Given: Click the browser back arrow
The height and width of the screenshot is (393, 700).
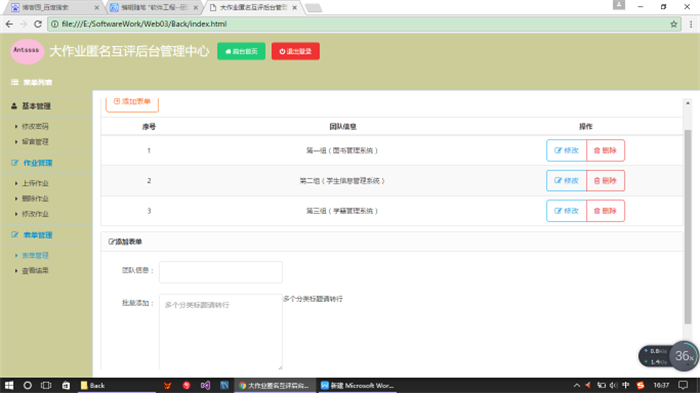Looking at the screenshot, I should (x=9, y=24).
